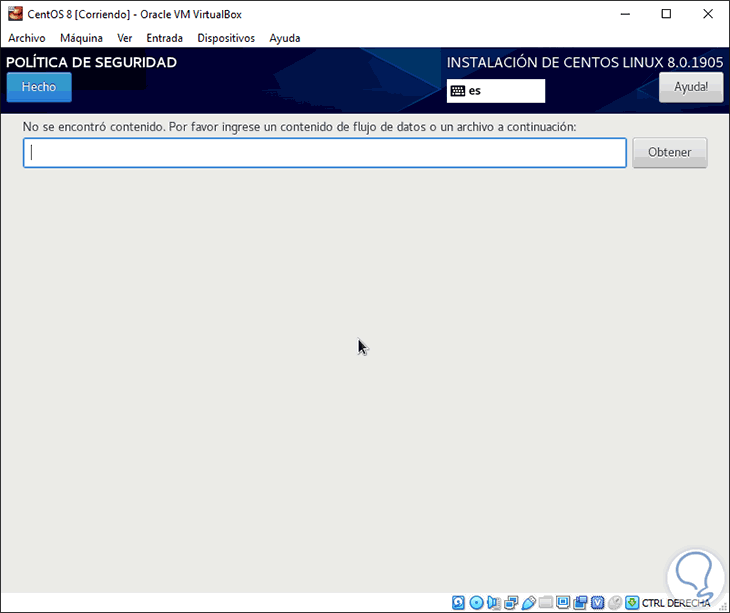Close the CentOS 8 VirtualBox window
Screen dimensions: 730x613
tap(708, 14)
